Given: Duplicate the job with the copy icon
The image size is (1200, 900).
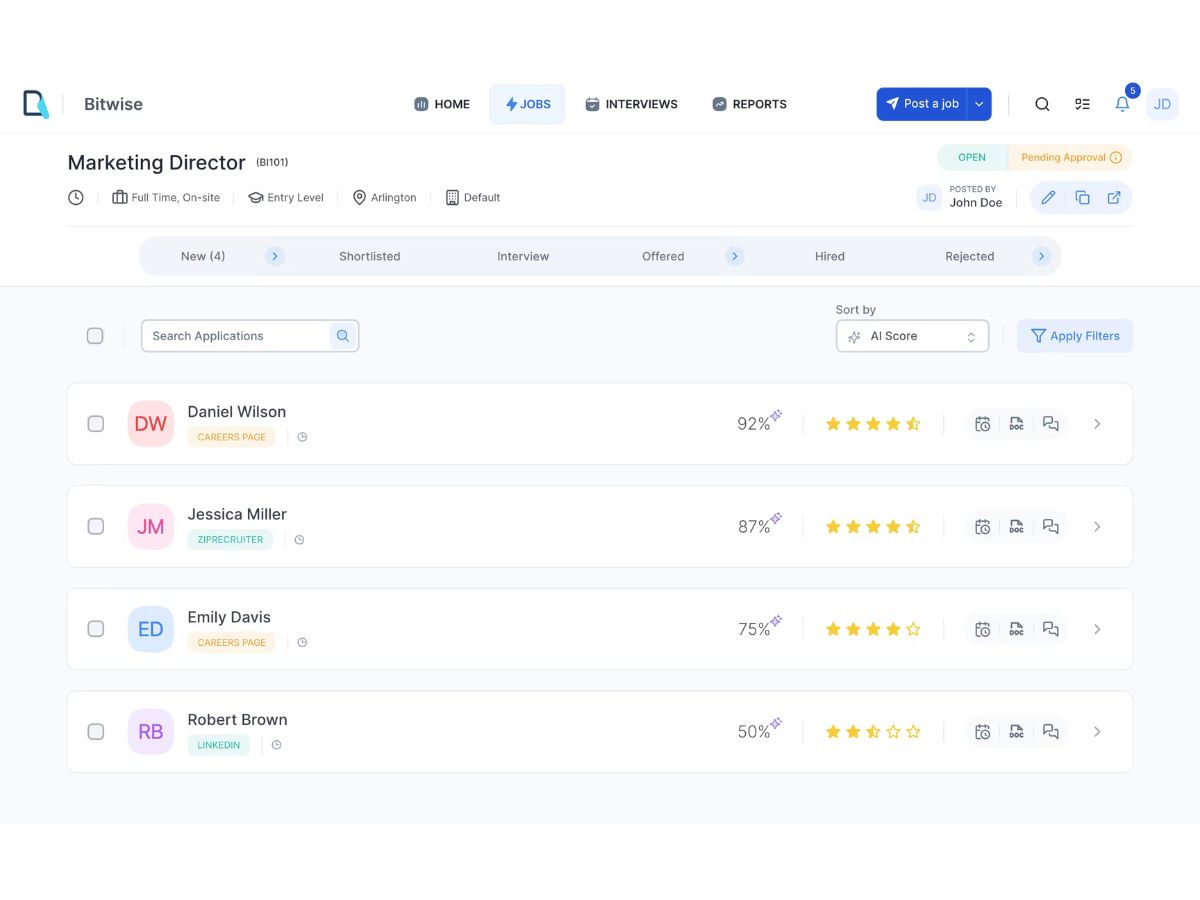Looking at the screenshot, I should pos(1082,198).
